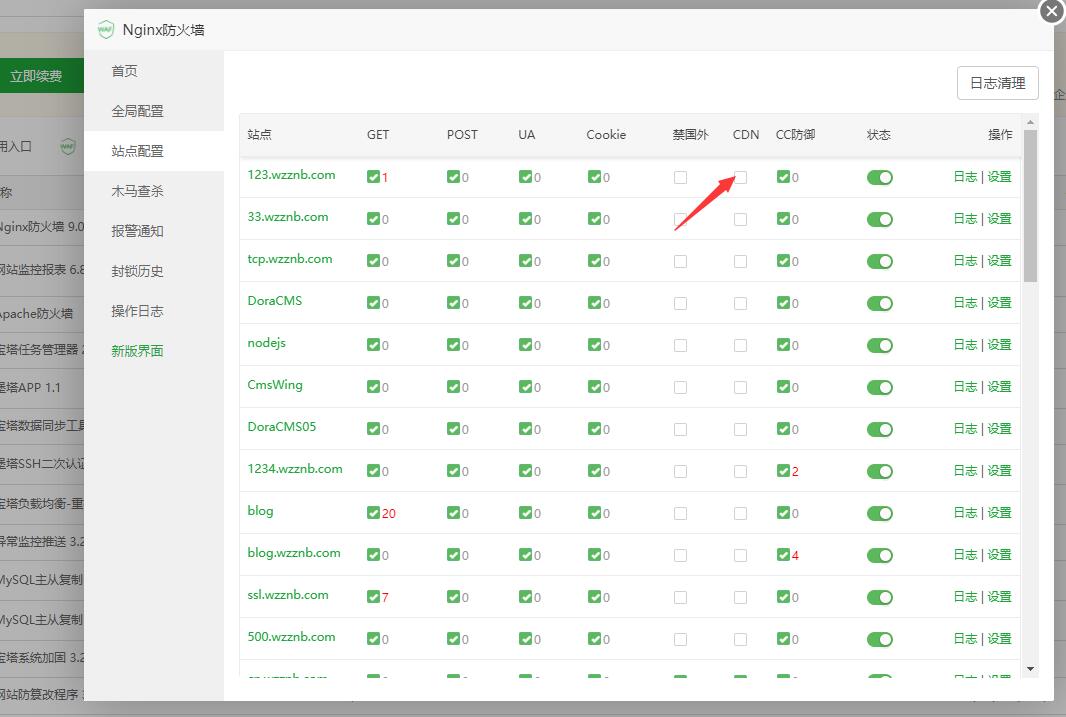Open site link 33.wzznb.com
Screen dimensions: 1066x717
(x=288, y=217)
